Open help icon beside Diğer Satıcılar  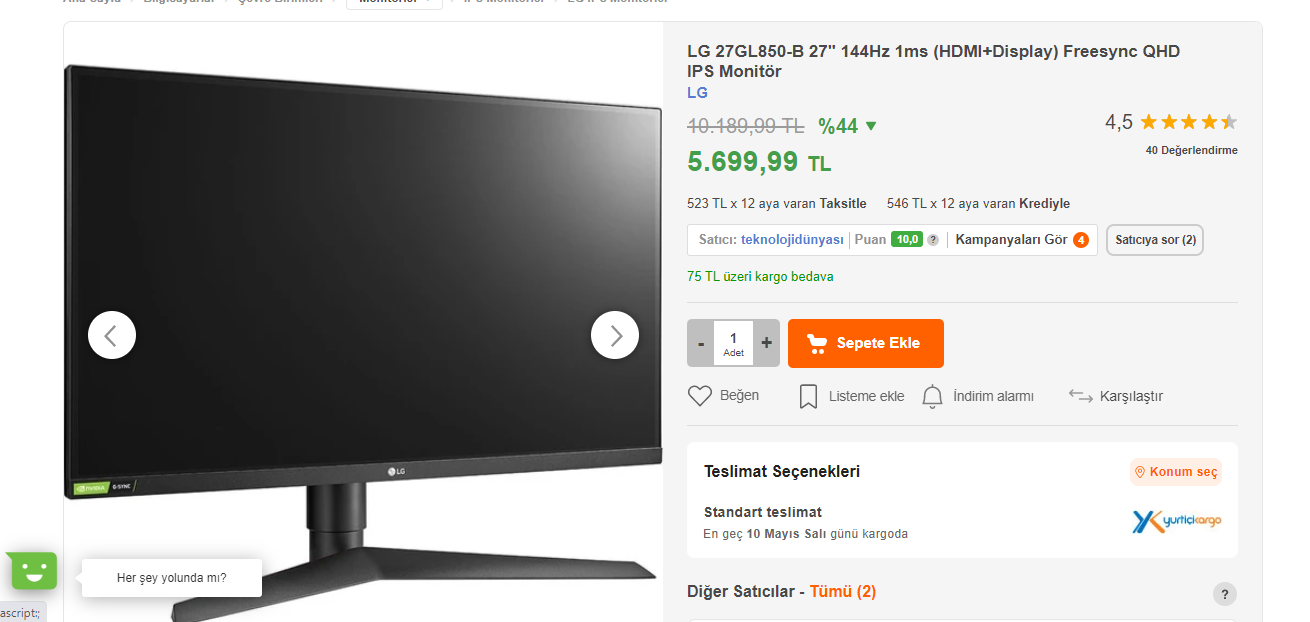pos(1225,594)
